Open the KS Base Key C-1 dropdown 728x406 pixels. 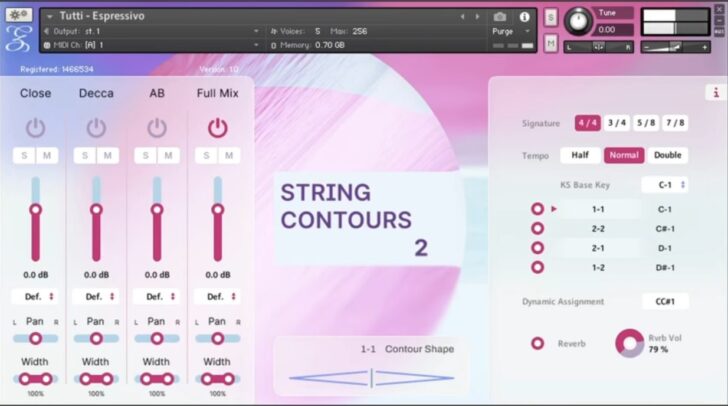[665, 185]
